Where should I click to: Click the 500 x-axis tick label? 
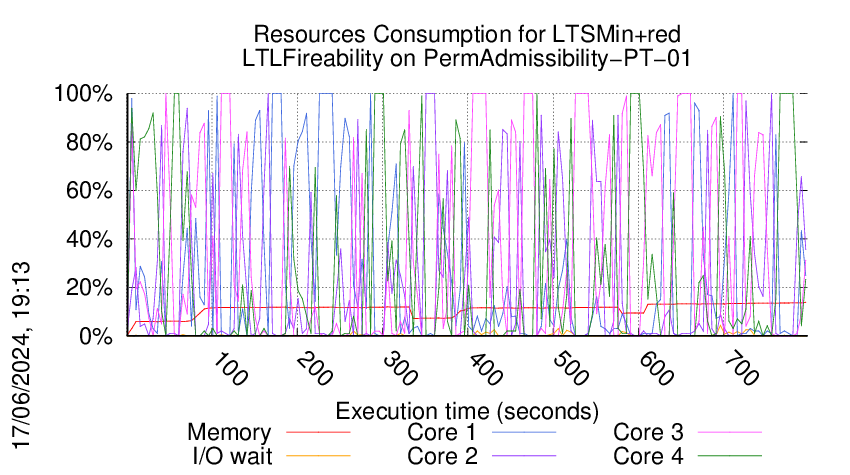tap(570, 370)
